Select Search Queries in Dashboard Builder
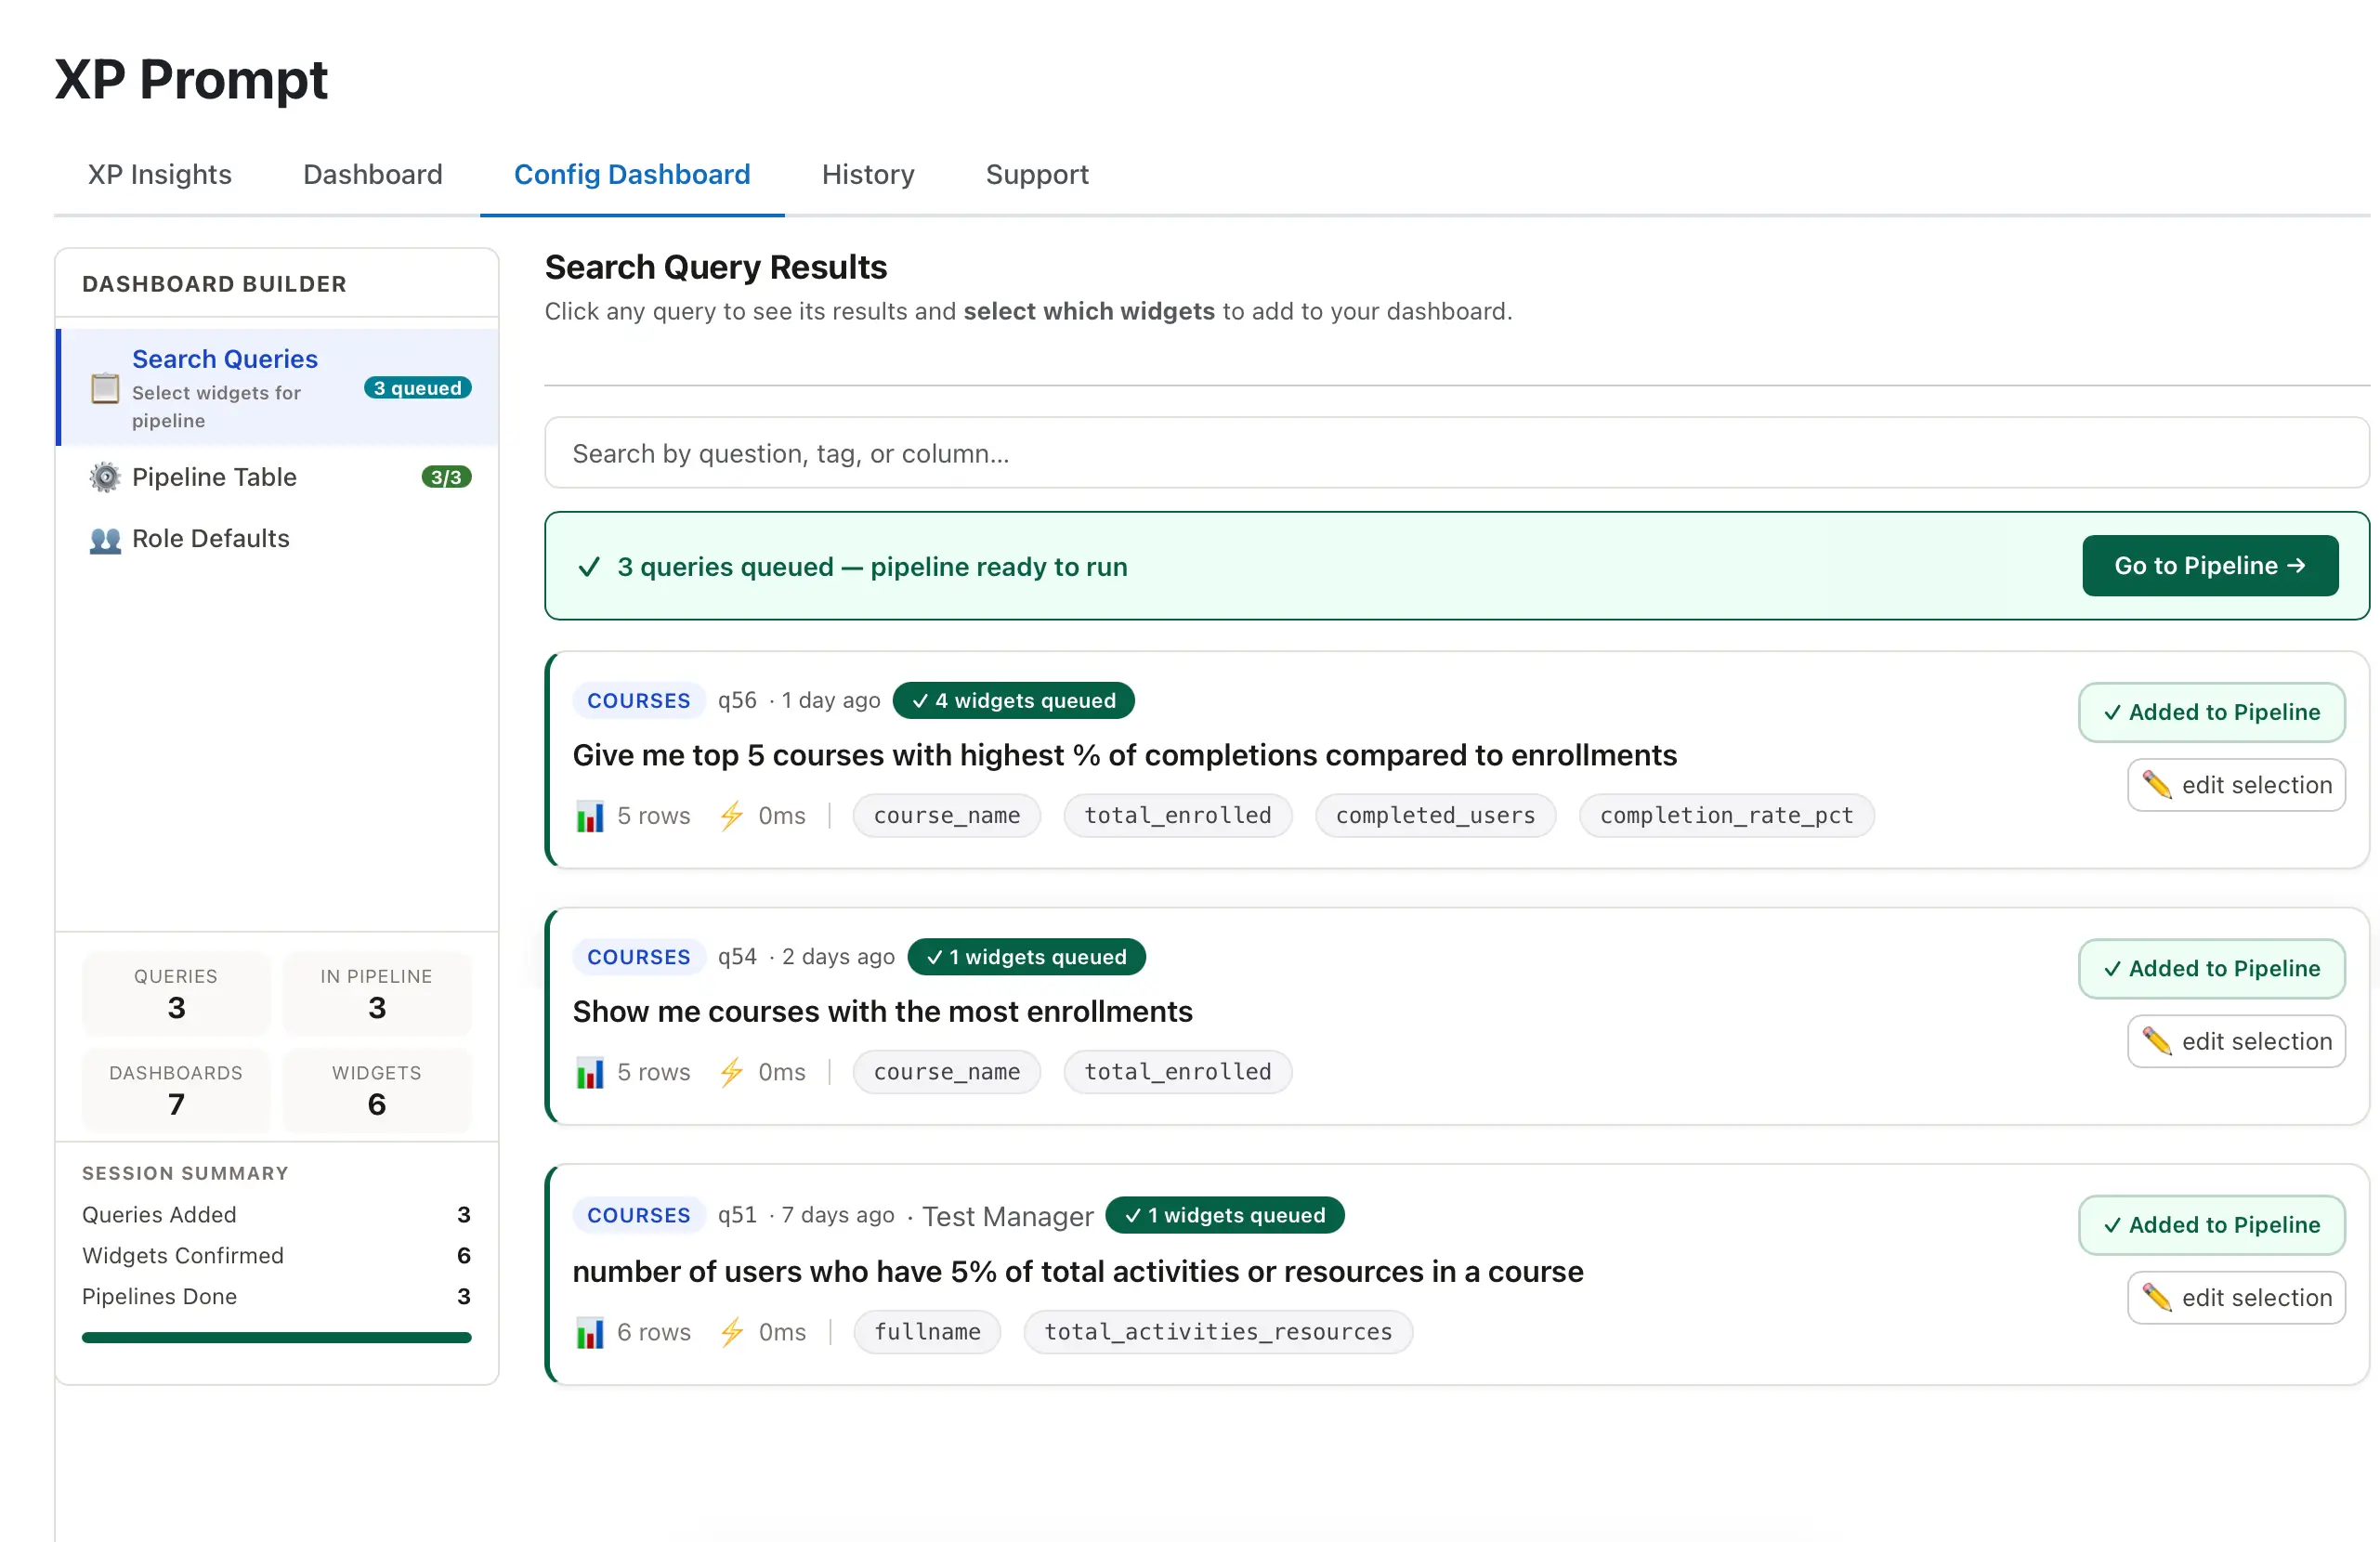The image size is (2380, 1542). click(278, 387)
